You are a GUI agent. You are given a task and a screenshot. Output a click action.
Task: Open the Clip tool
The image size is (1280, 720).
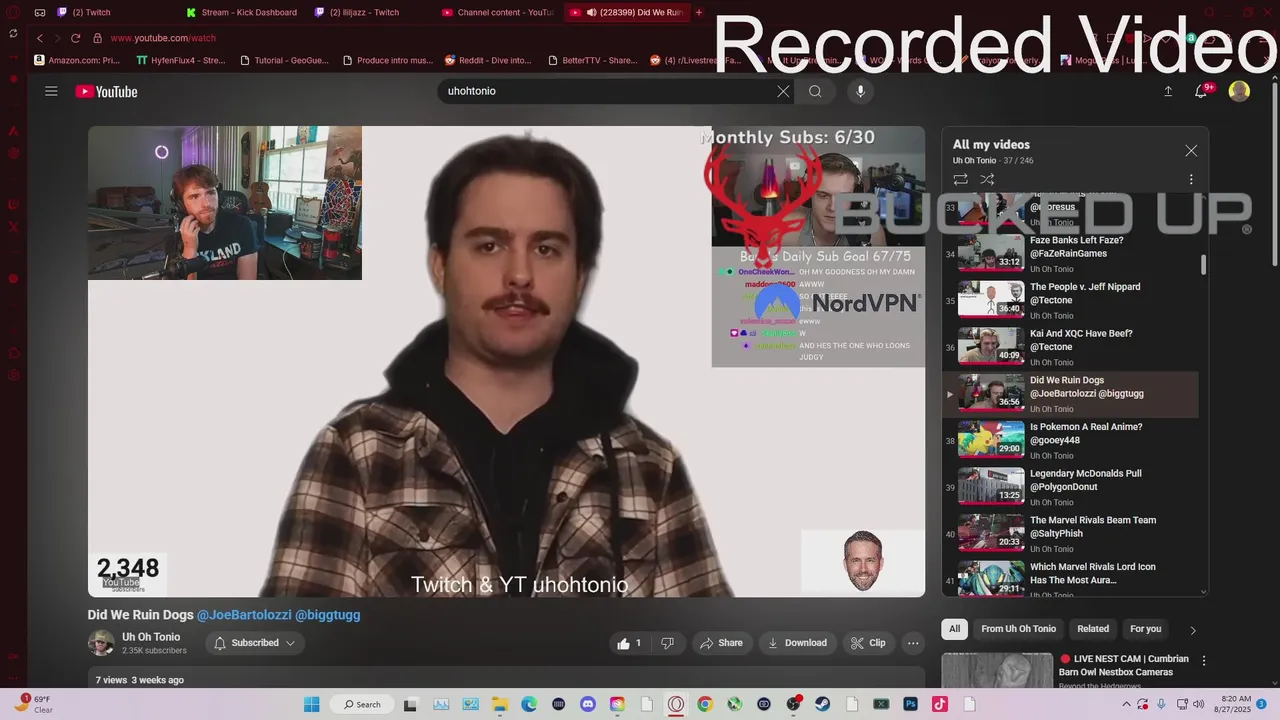click(x=868, y=643)
